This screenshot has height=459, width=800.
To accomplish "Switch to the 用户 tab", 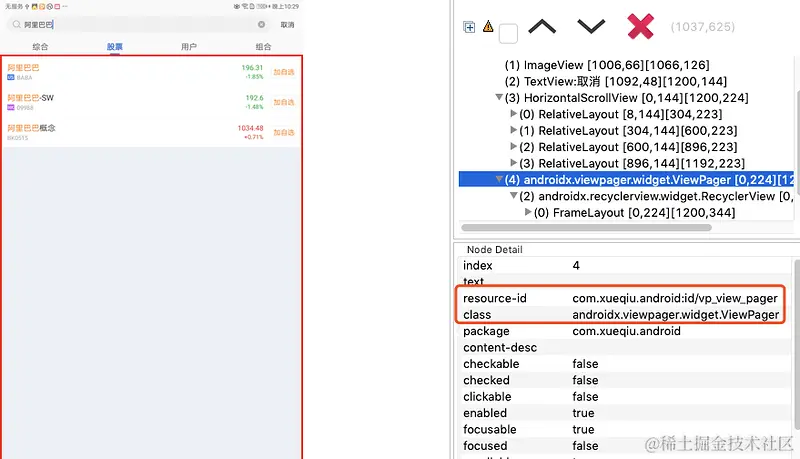I will (x=189, y=46).
